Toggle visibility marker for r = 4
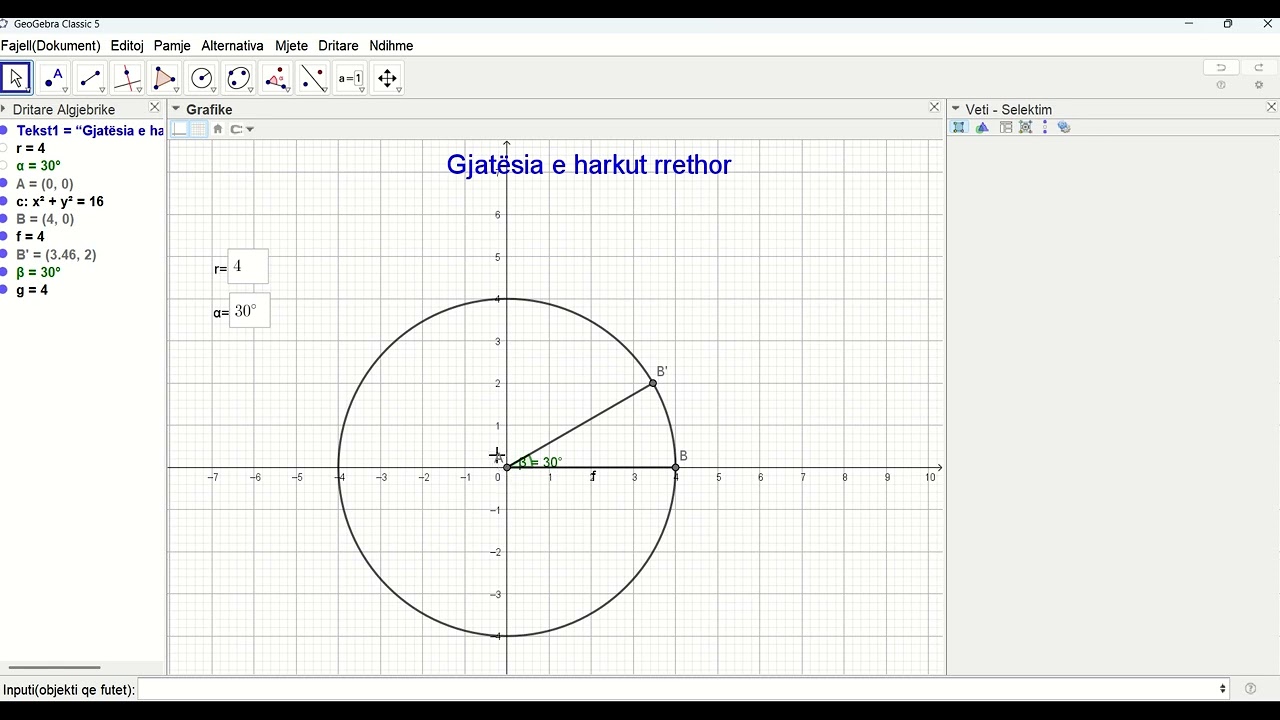Image resolution: width=1280 pixels, height=720 pixels. 4,148
